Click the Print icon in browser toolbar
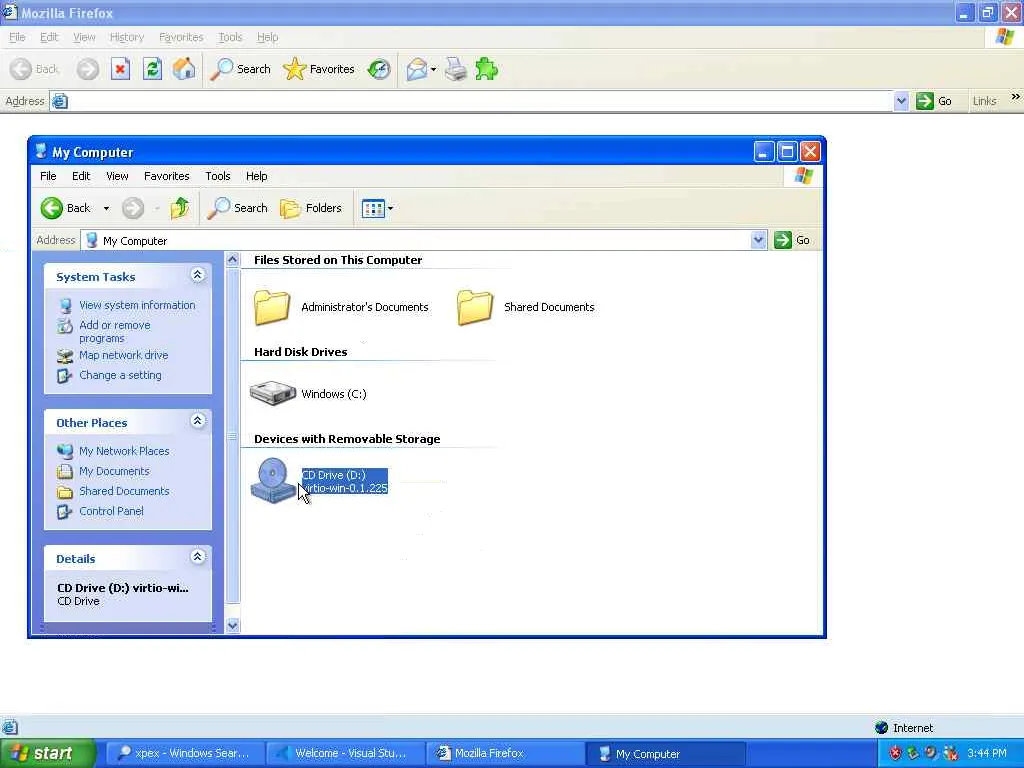Viewport: 1024px width, 768px height. [456, 69]
